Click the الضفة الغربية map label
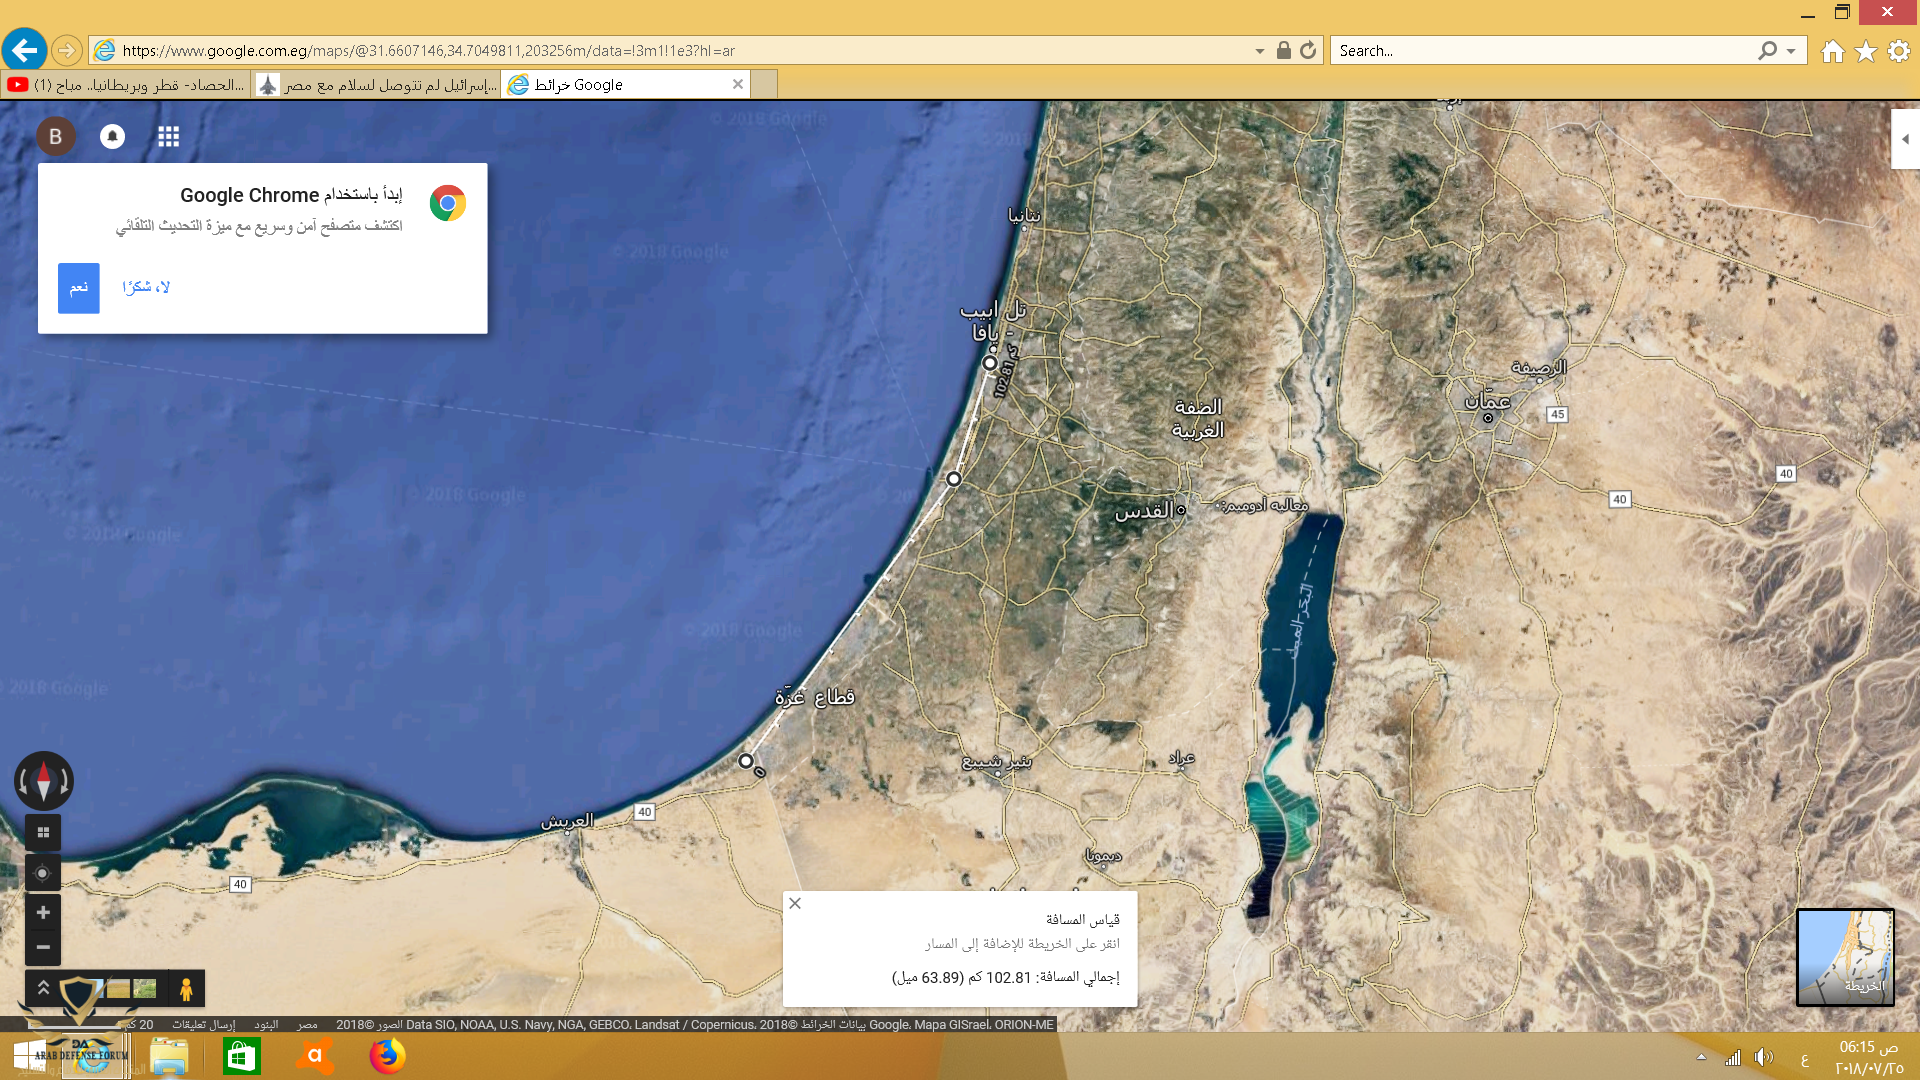This screenshot has width=1920, height=1080. (1198, 419)
